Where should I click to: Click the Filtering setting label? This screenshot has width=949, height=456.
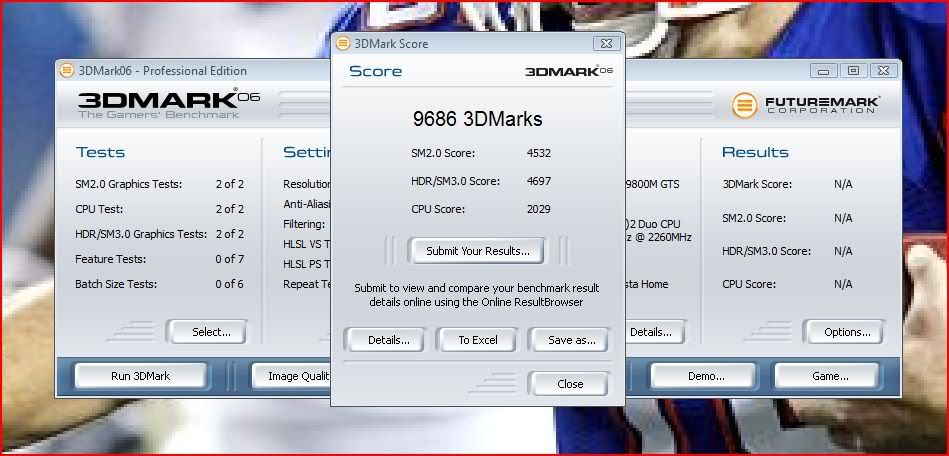(x=304, y=224)
